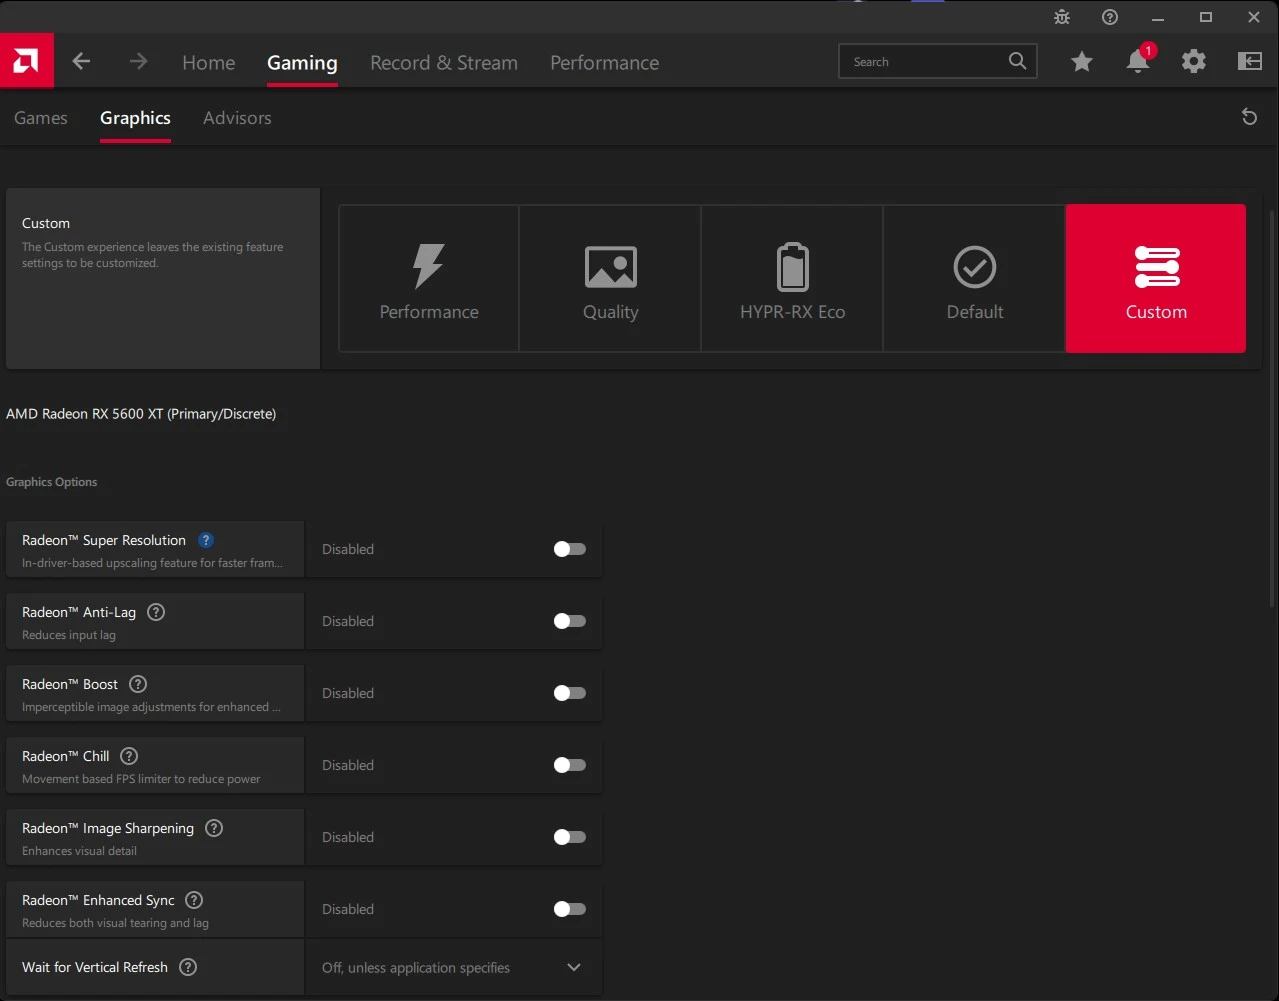Click AMD Radeon RX 5600 XT label
The height and width of the screenshot is (1001, 1279).
tap(141, 414)
